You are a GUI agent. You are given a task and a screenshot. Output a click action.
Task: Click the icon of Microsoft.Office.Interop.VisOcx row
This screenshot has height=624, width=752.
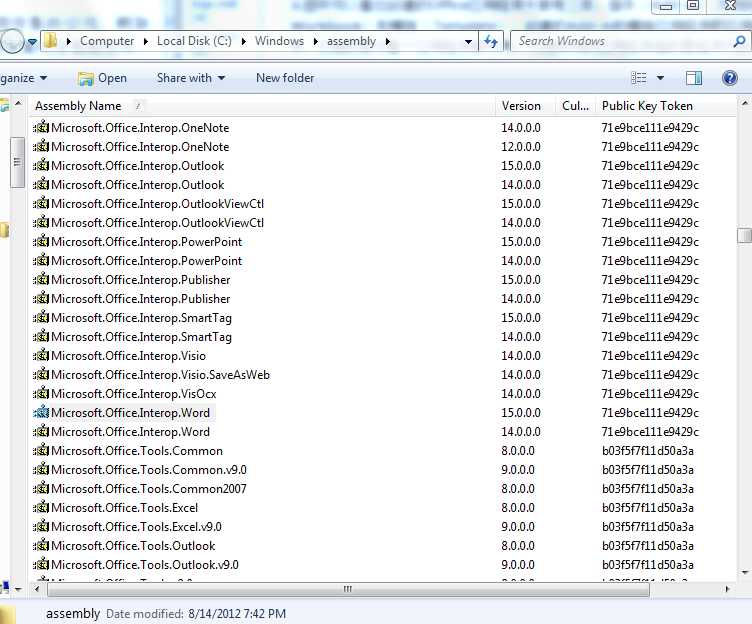tap(41, 393)
